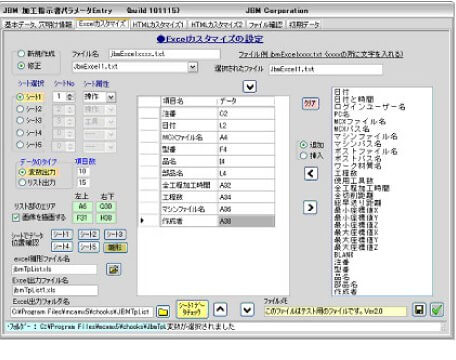Click the green A6 top-left cell
This screenshot has width=456, height=360.
tap(83, 206)
